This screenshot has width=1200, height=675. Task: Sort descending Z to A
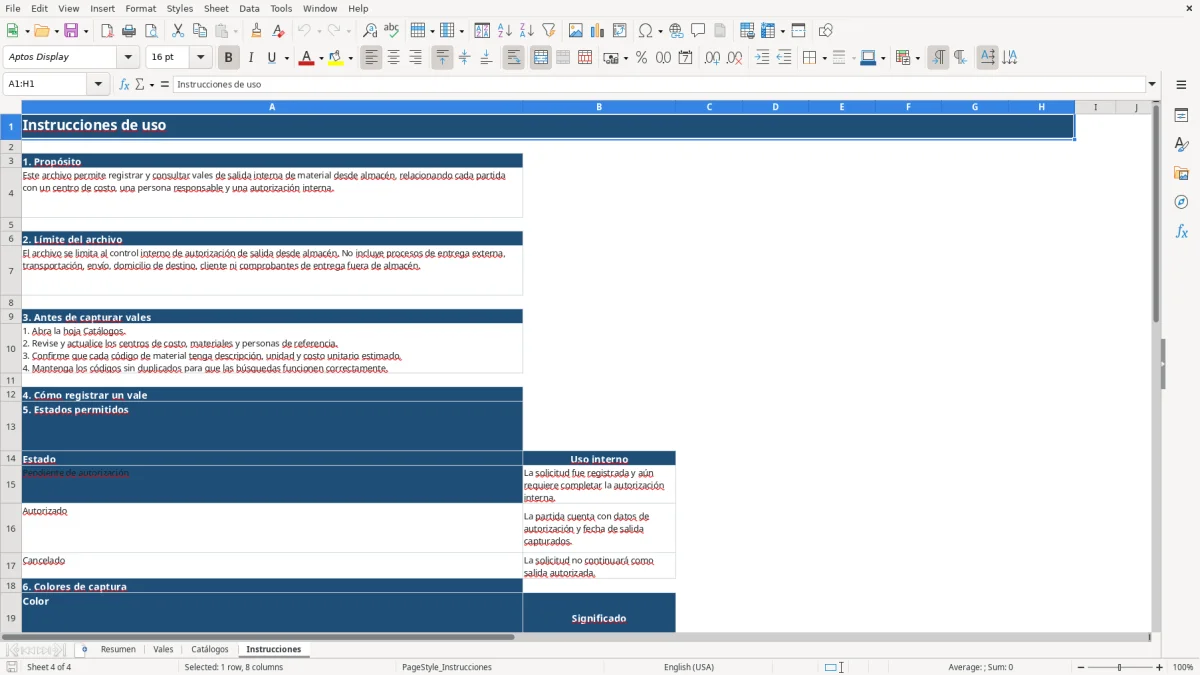(527, 31)
